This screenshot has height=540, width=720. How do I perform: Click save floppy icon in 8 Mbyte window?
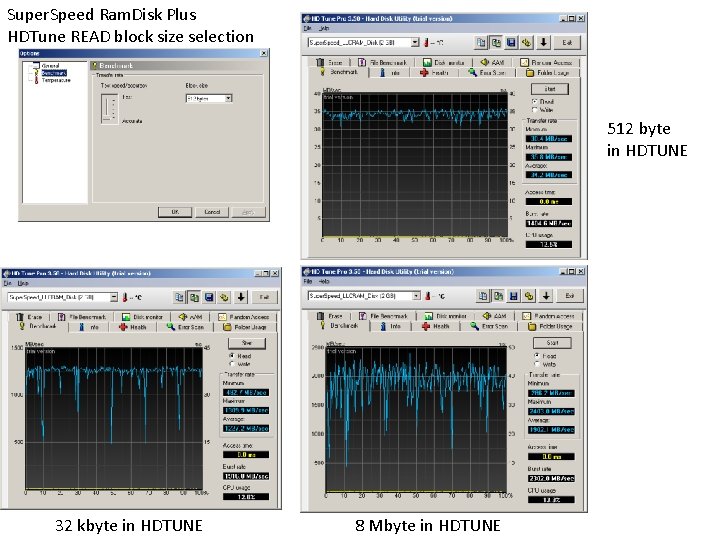tap(513, 296)
